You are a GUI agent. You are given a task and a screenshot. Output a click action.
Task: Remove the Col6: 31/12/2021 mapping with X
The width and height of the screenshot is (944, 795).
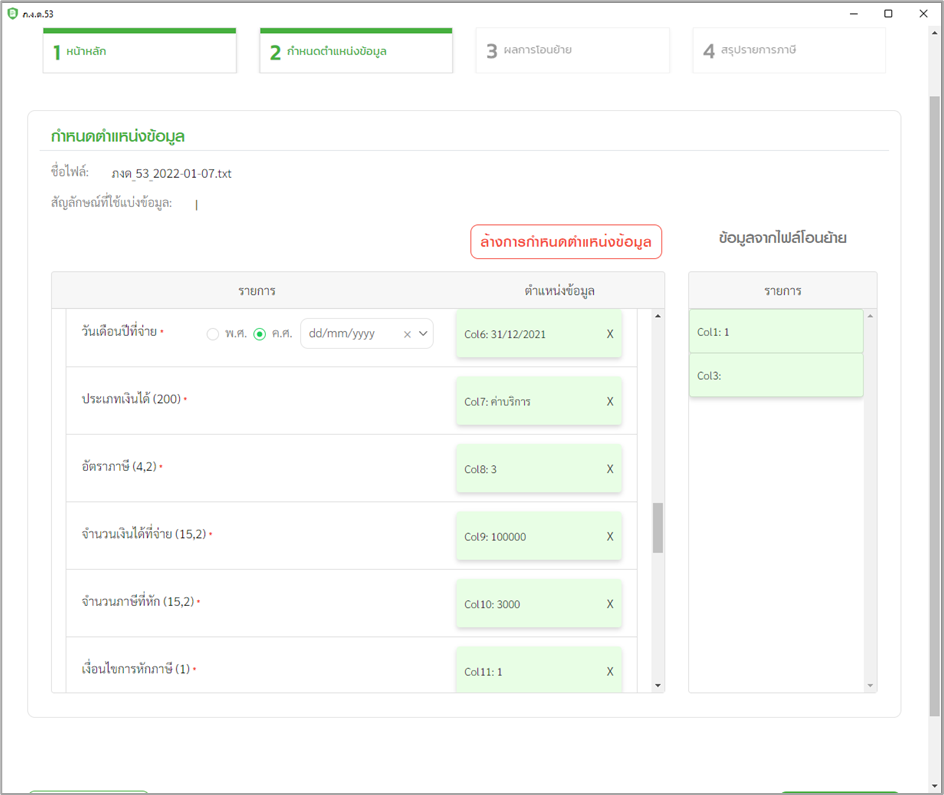610,334
